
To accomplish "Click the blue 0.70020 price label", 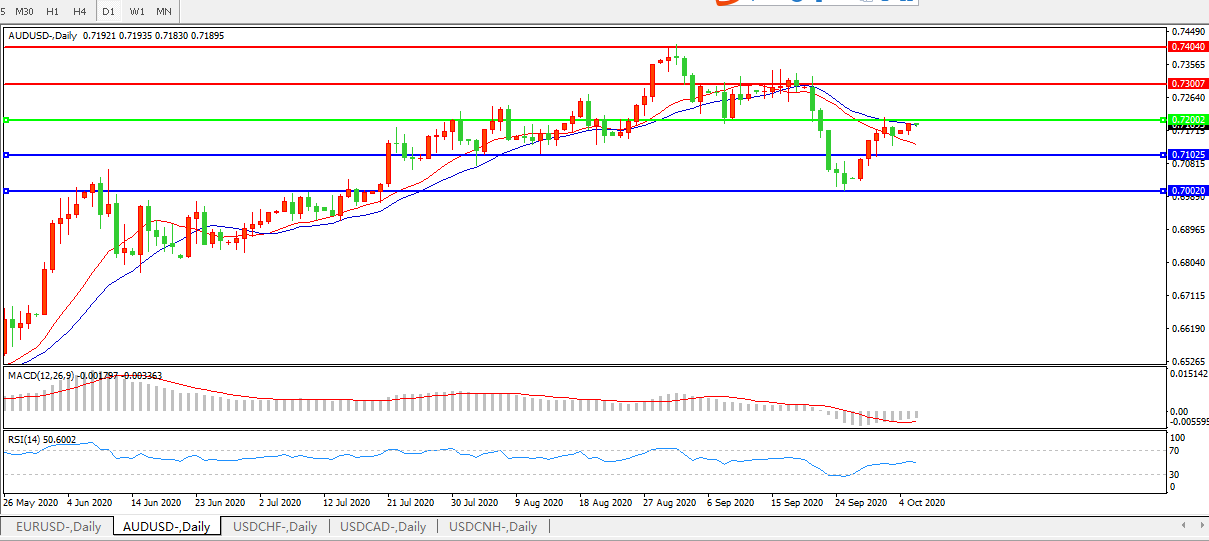I will tap(1187, 190).
